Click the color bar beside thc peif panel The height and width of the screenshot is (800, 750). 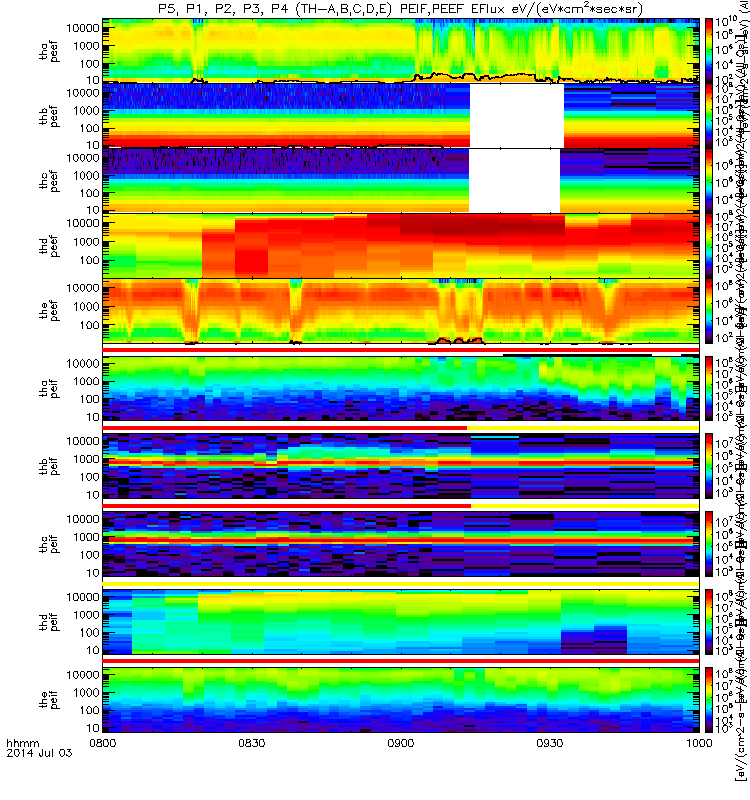(x=709, y=544)
